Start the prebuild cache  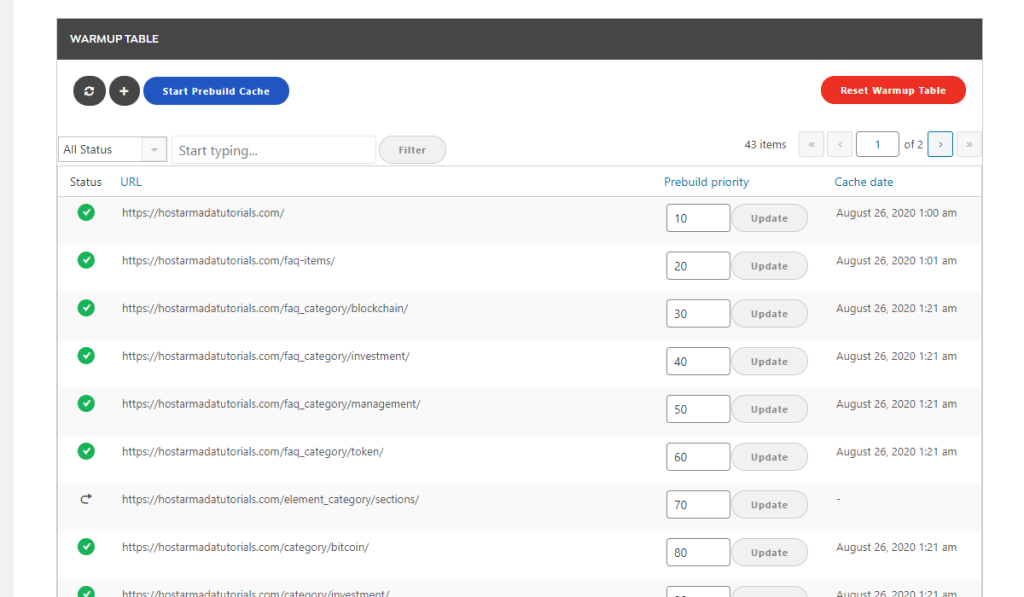tap(216, 91)
